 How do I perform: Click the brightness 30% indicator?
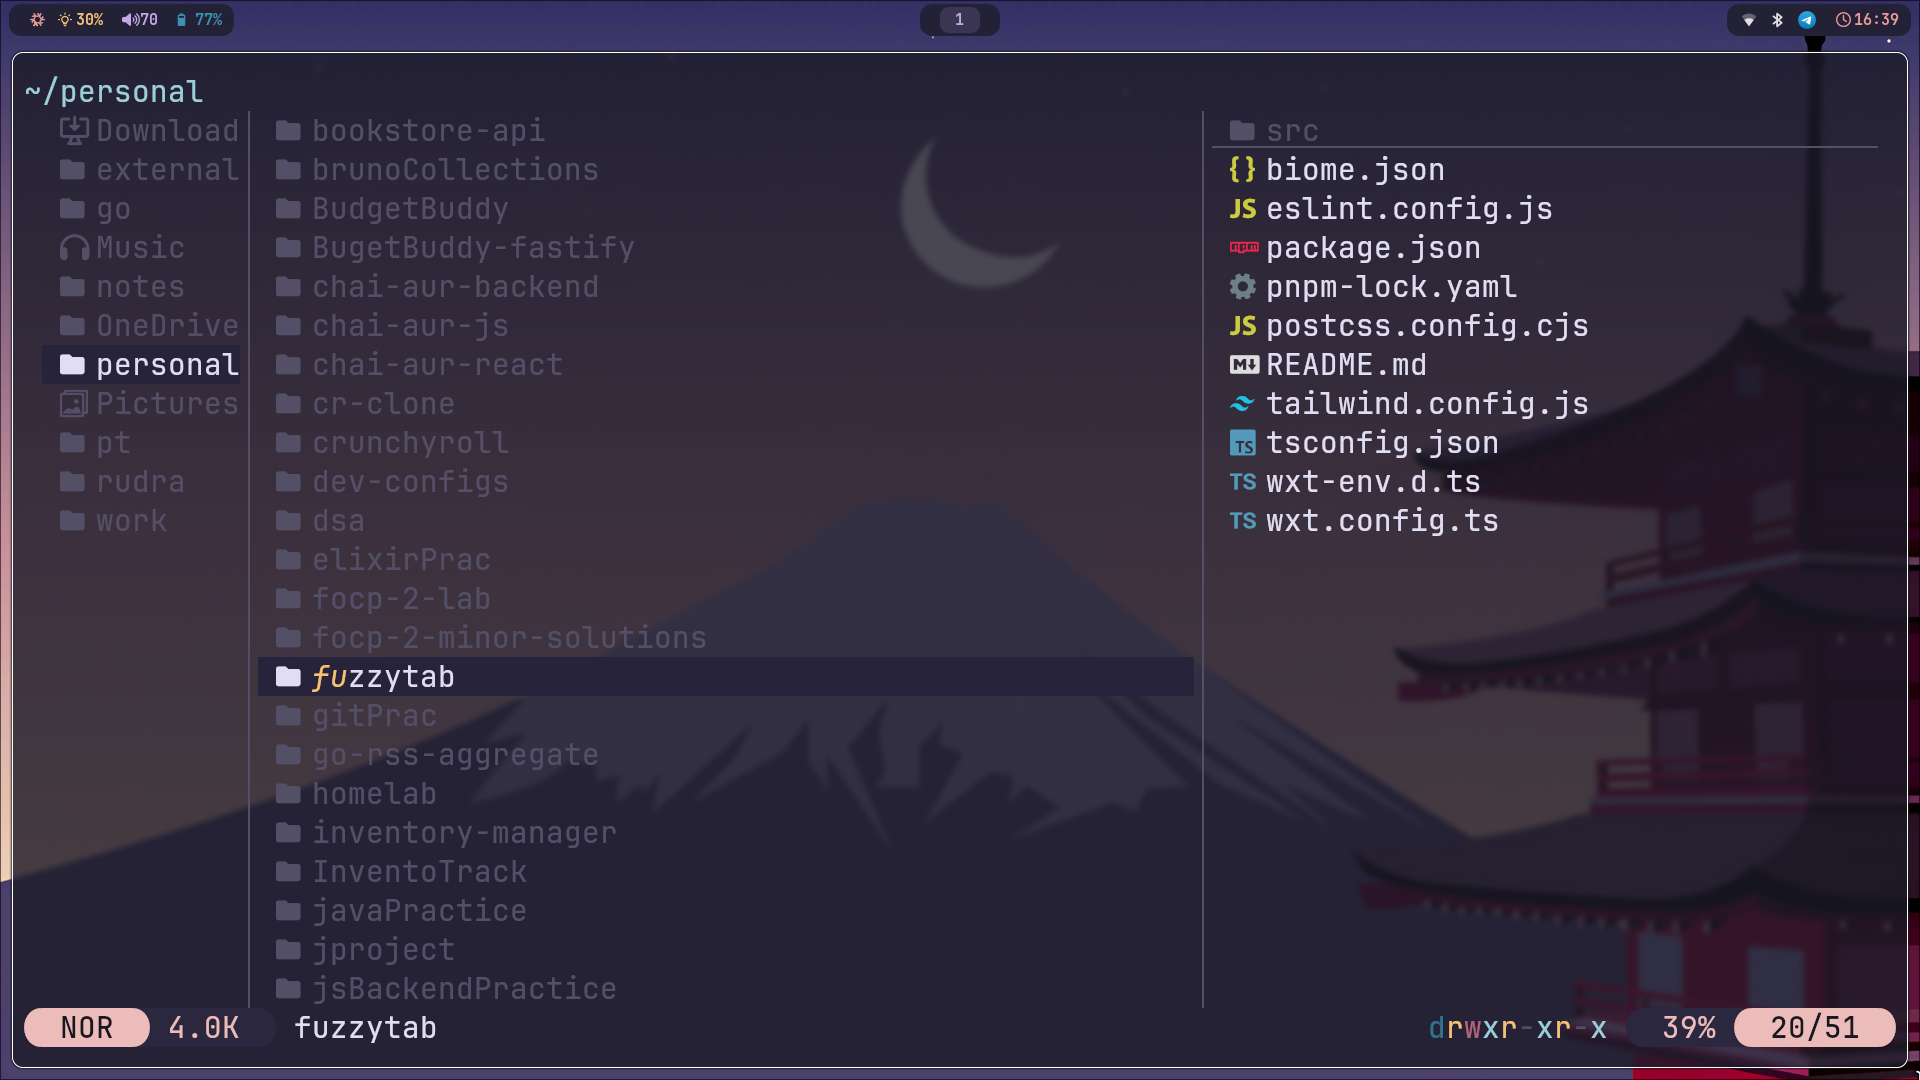tap(81, 20)
